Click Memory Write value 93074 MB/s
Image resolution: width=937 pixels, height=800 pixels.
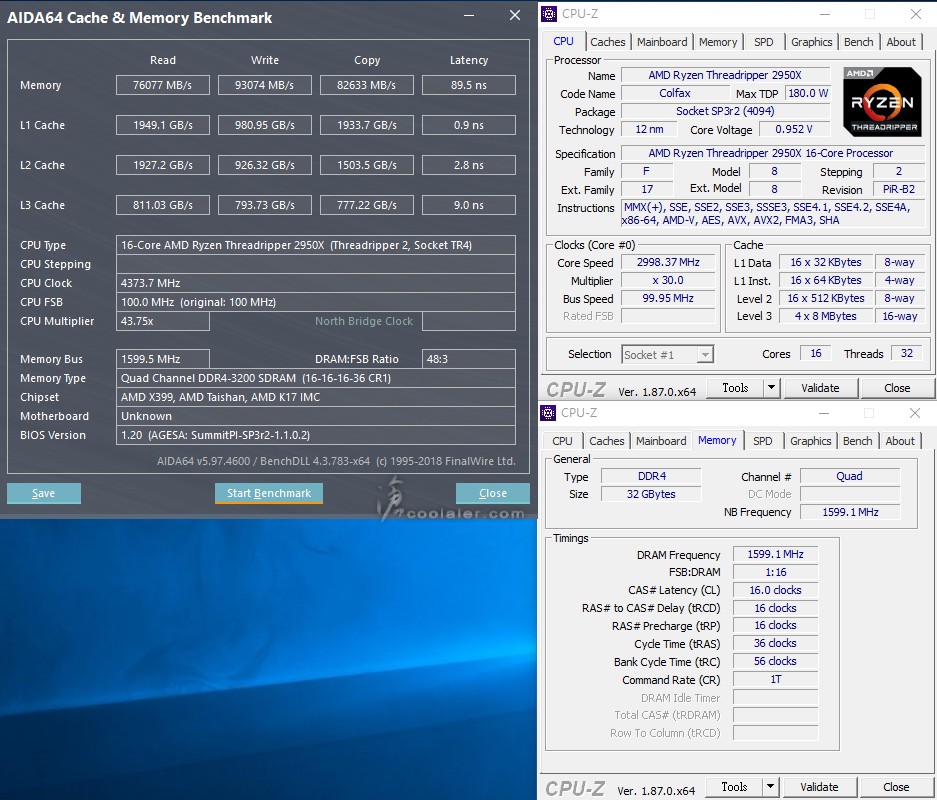pyautogui.click(x=265, y=85)
